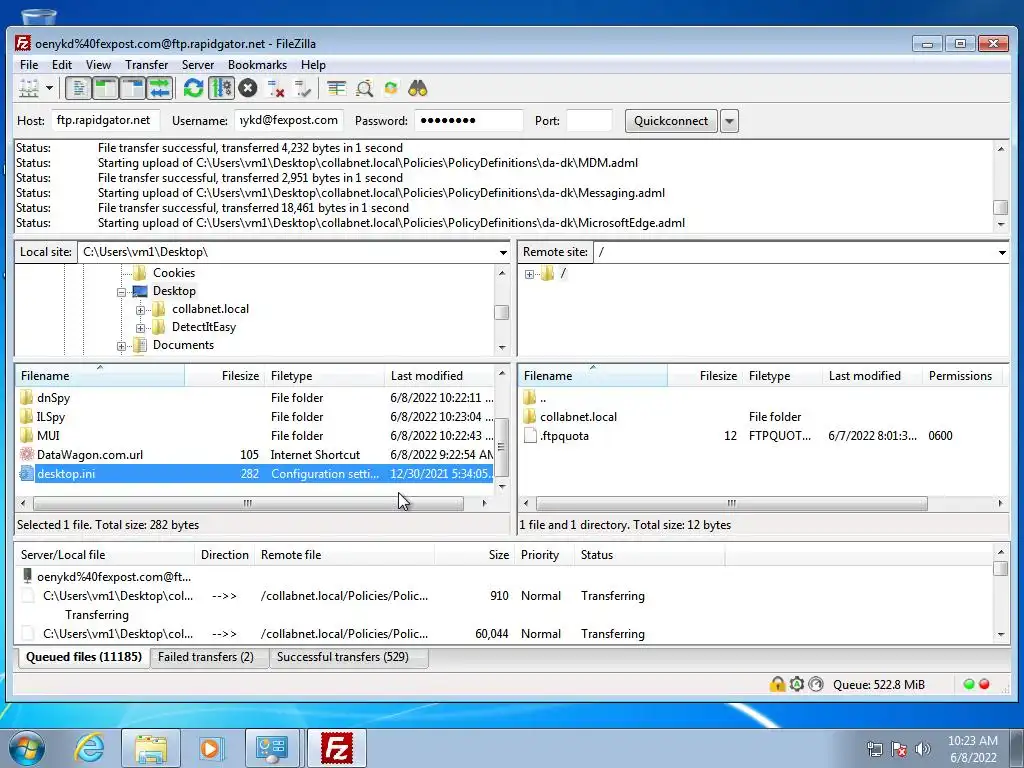Expand the remote root folder node

[529, 274]
